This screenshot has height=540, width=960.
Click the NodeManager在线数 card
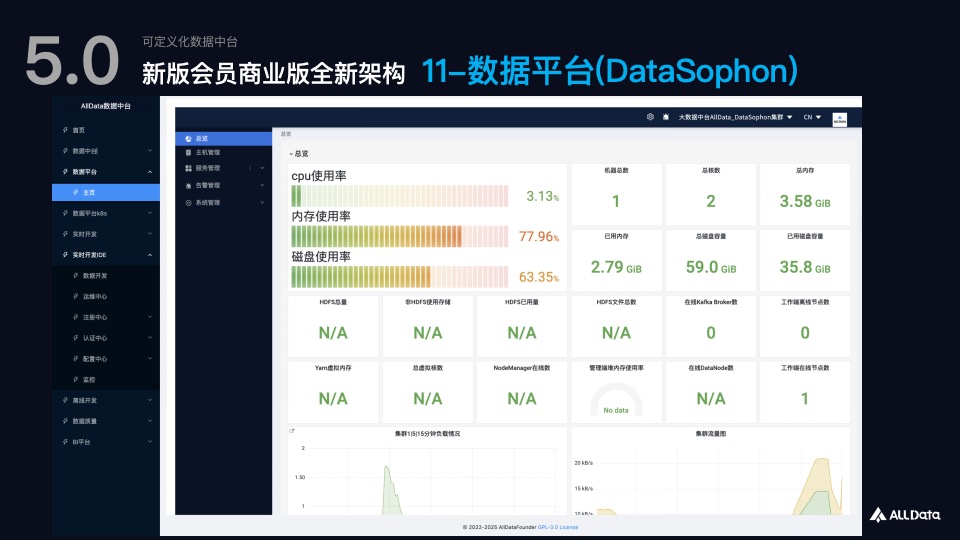(522, 392)
